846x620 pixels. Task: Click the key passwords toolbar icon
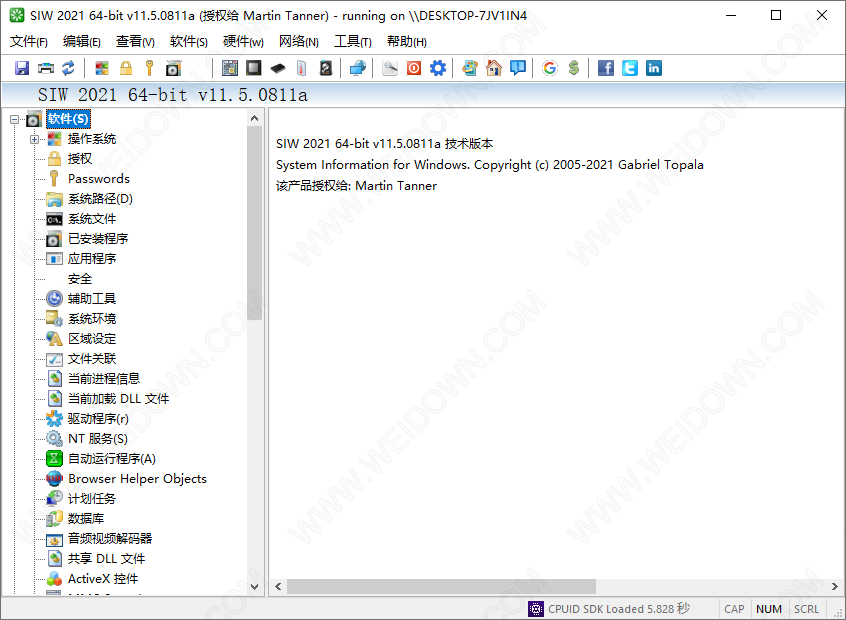pyautogui.click(x=149, y=68)
